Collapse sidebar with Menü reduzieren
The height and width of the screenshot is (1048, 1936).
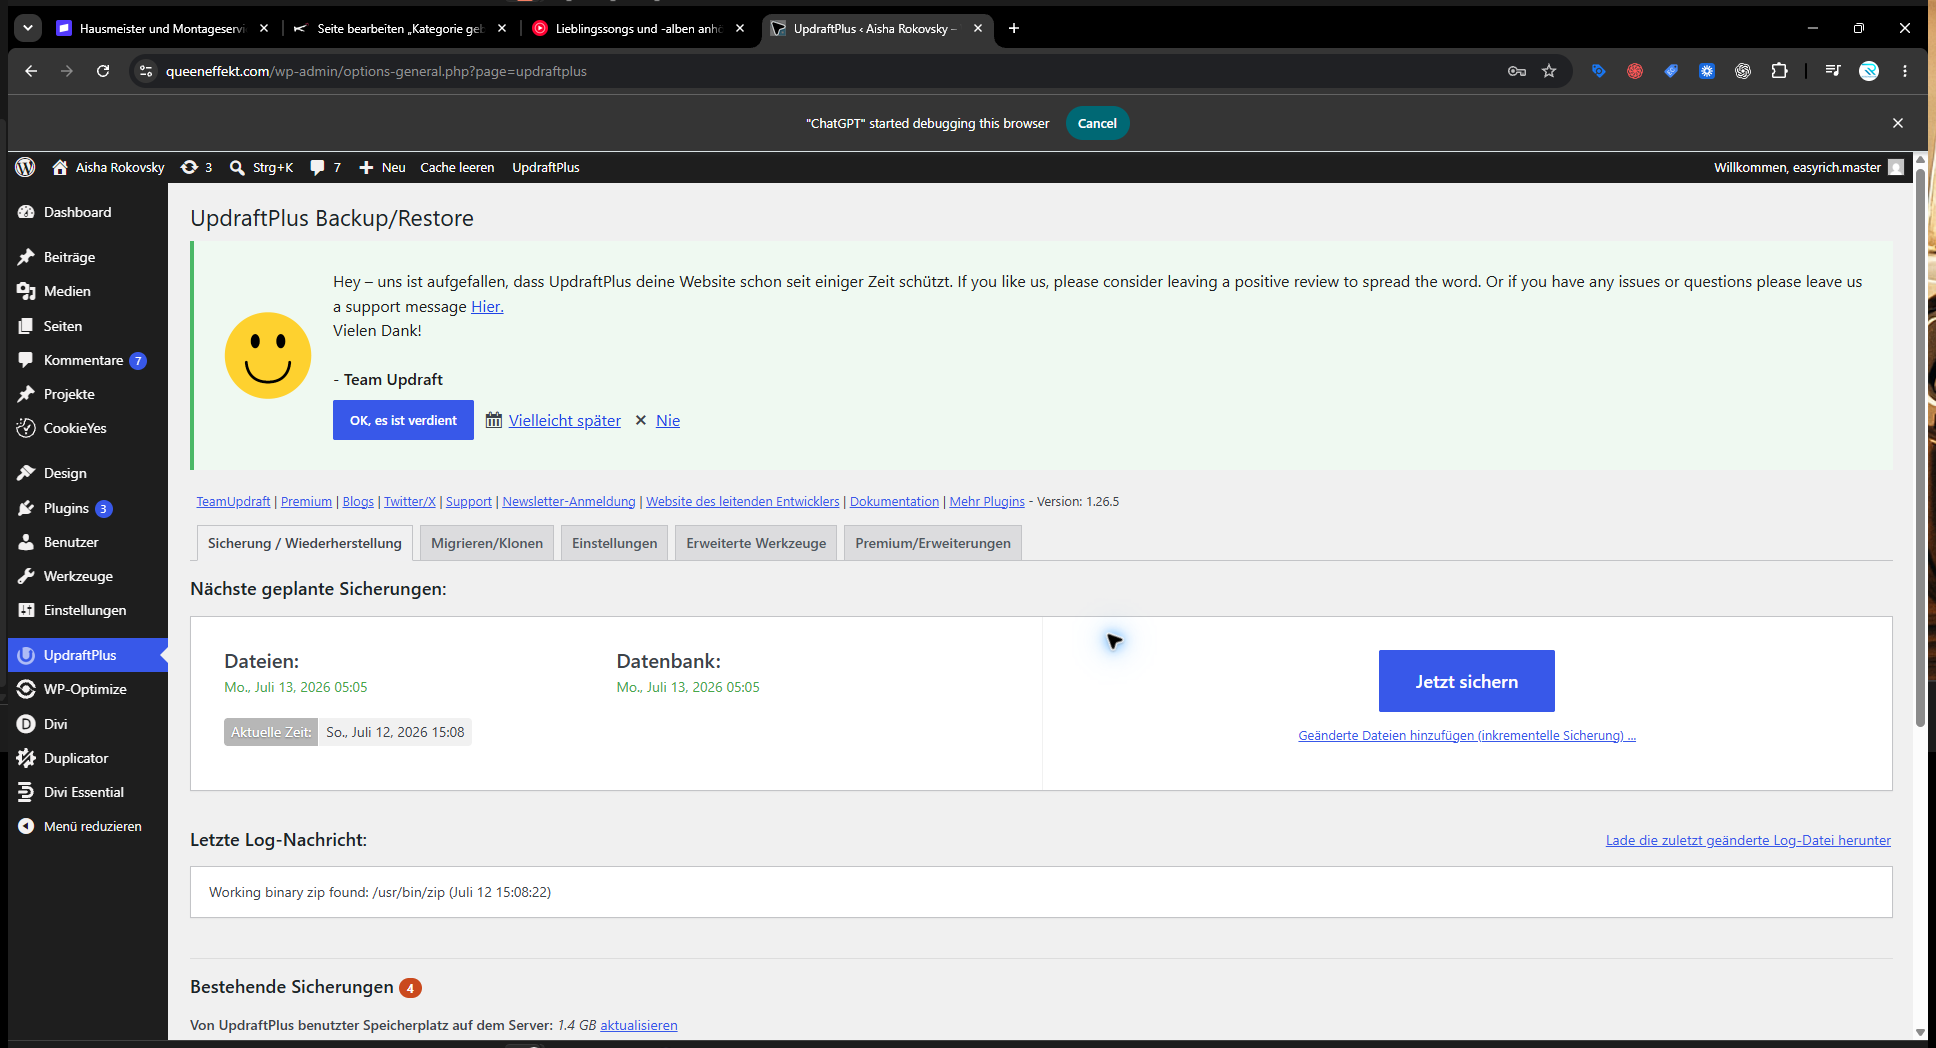(92, 826)
